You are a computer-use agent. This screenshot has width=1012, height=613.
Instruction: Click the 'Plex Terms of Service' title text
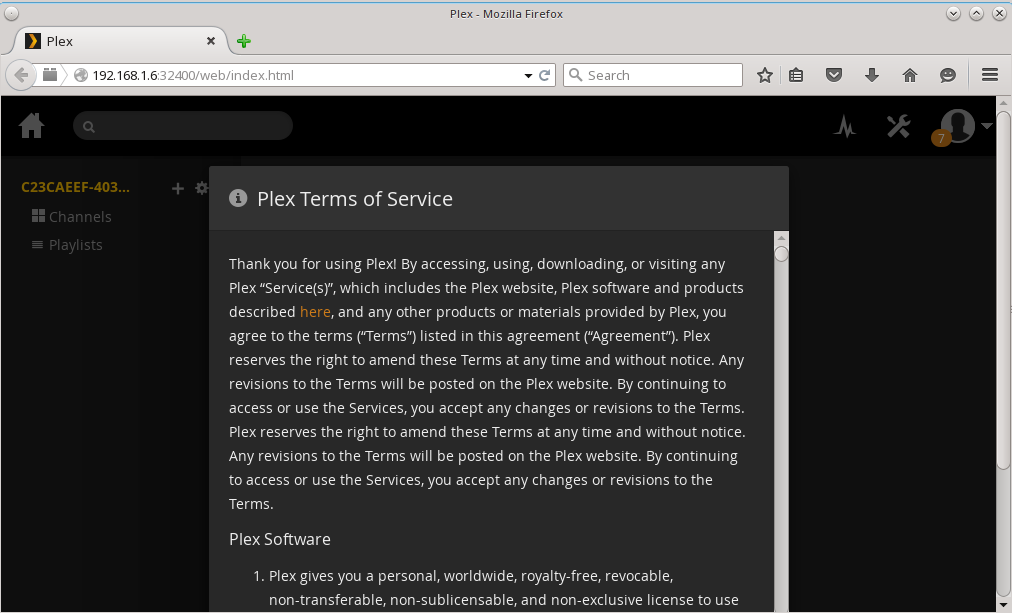(355, 199)
